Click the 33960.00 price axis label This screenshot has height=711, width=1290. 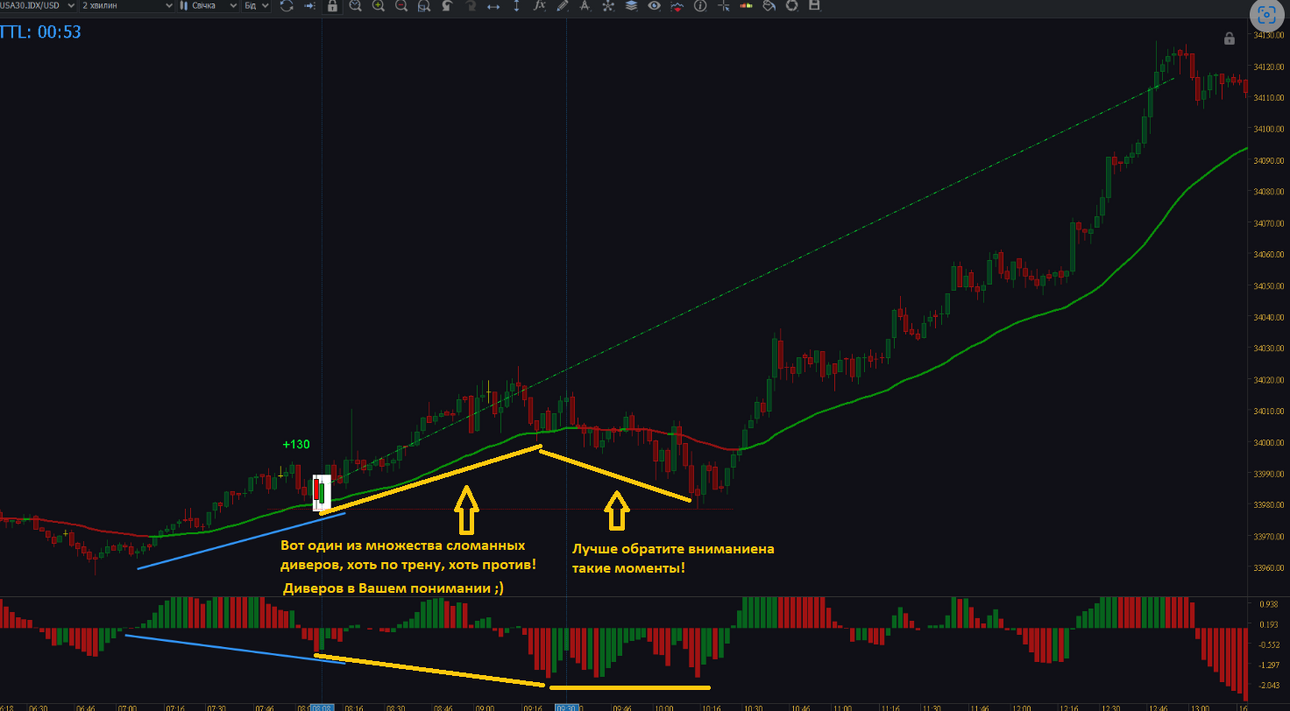coord(1267,568)
